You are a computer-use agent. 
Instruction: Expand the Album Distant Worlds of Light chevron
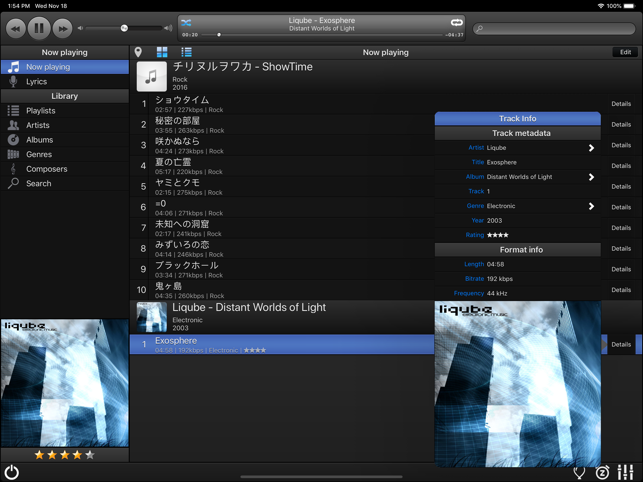(x=591, y=177)
